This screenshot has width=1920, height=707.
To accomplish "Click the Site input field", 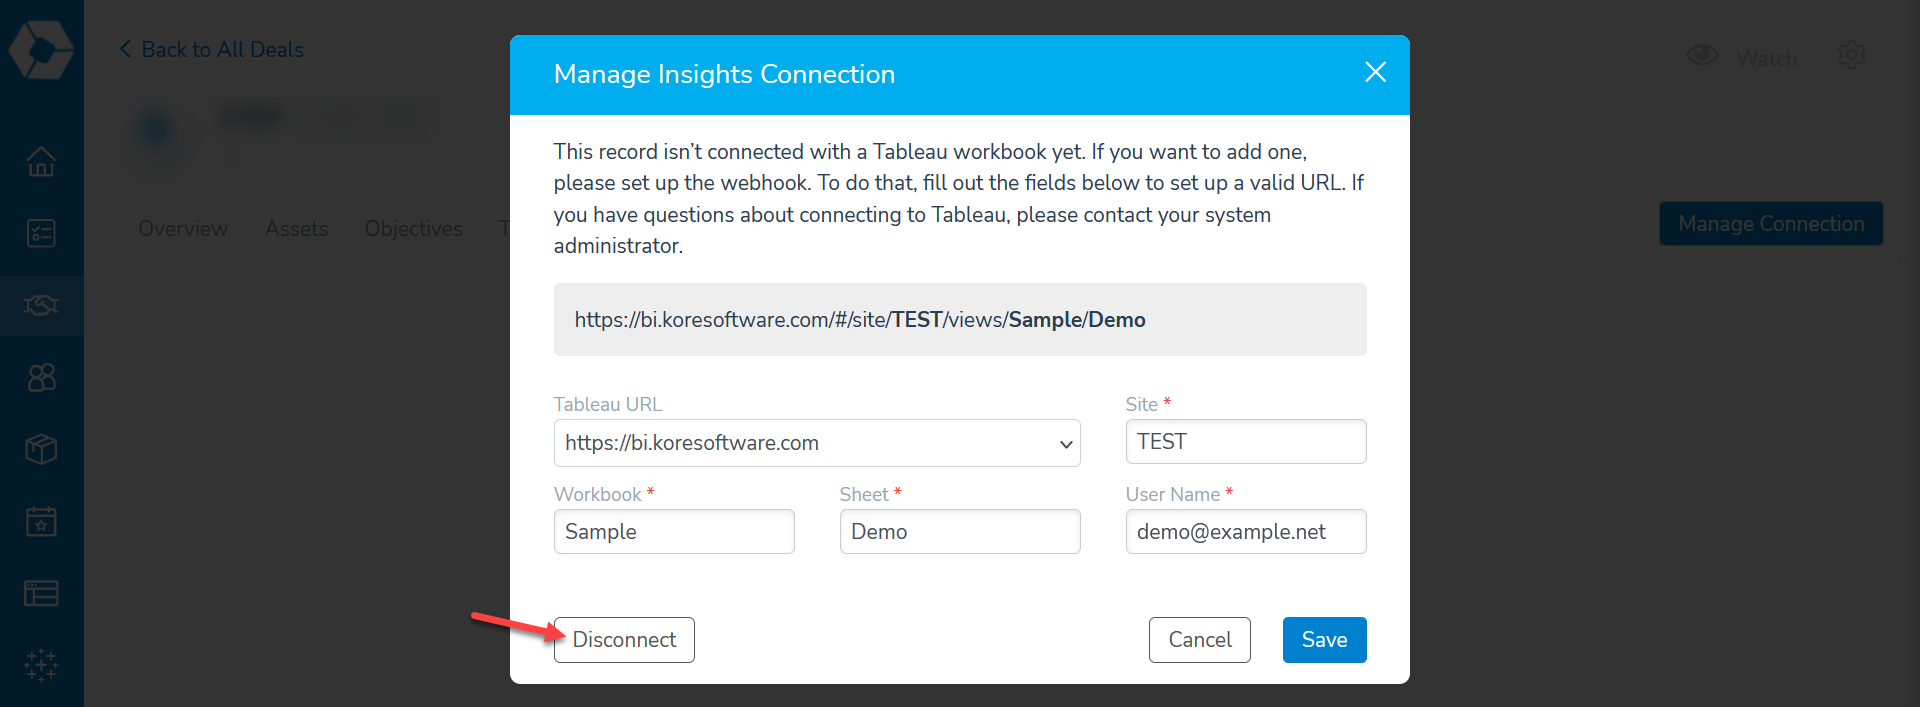I will pos(1246,442).
